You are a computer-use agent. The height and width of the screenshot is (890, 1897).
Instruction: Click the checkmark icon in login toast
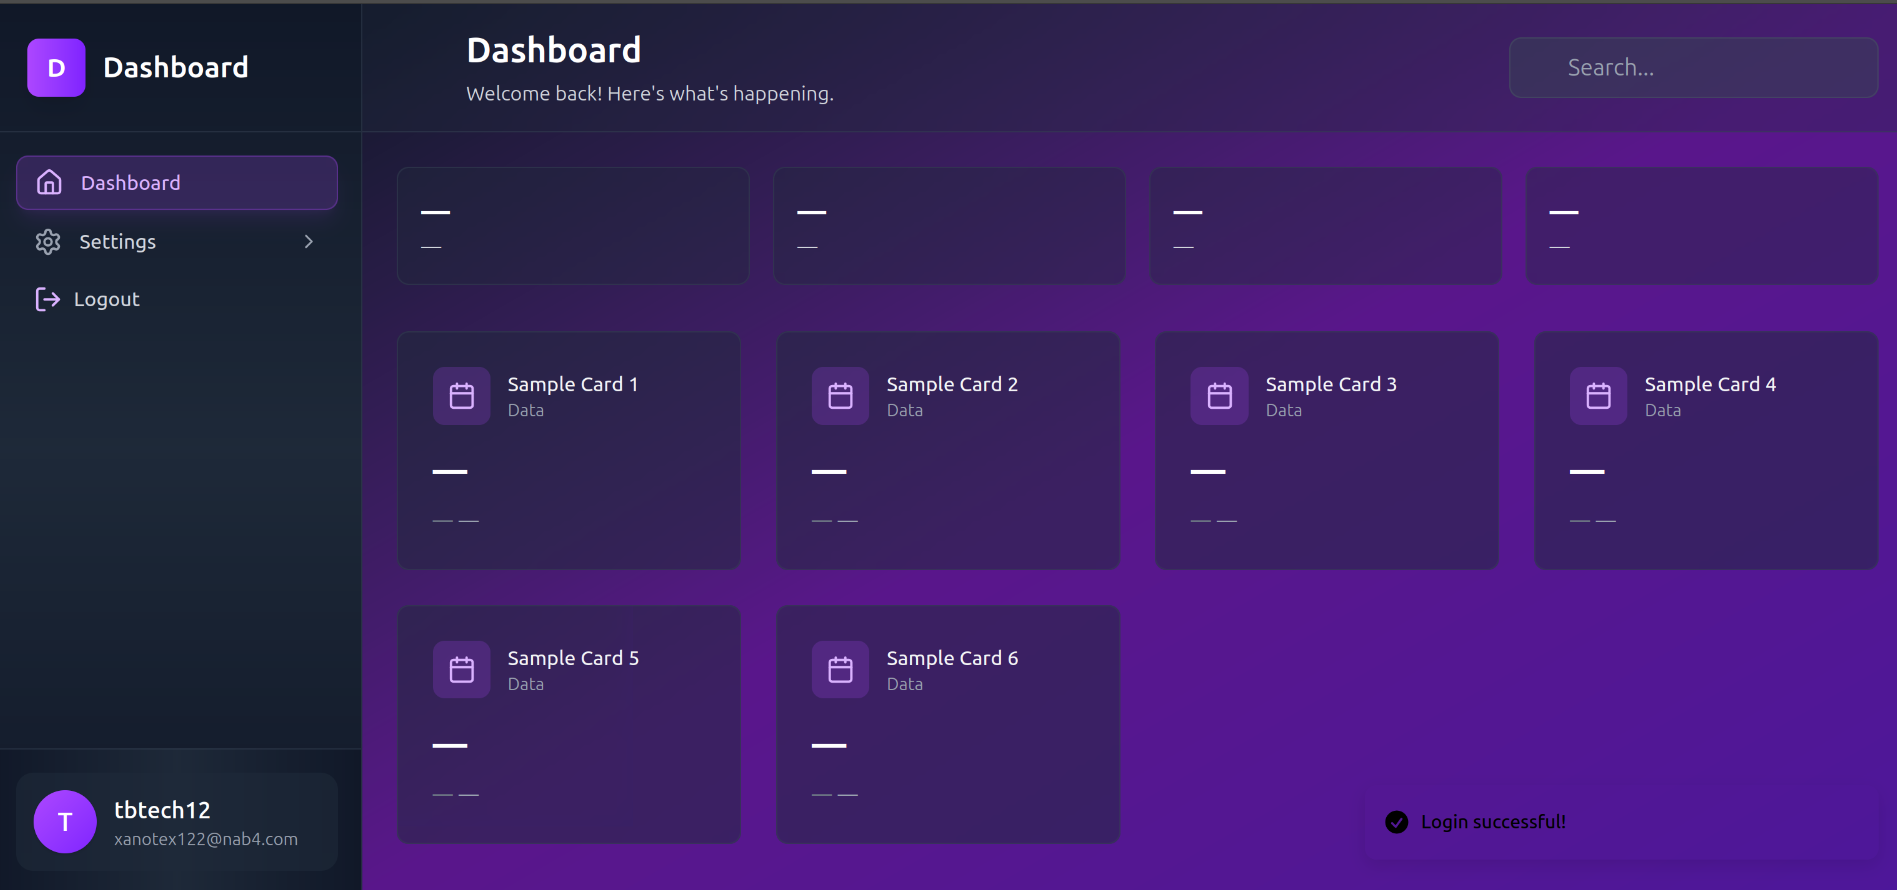(x=1397, y=822)
